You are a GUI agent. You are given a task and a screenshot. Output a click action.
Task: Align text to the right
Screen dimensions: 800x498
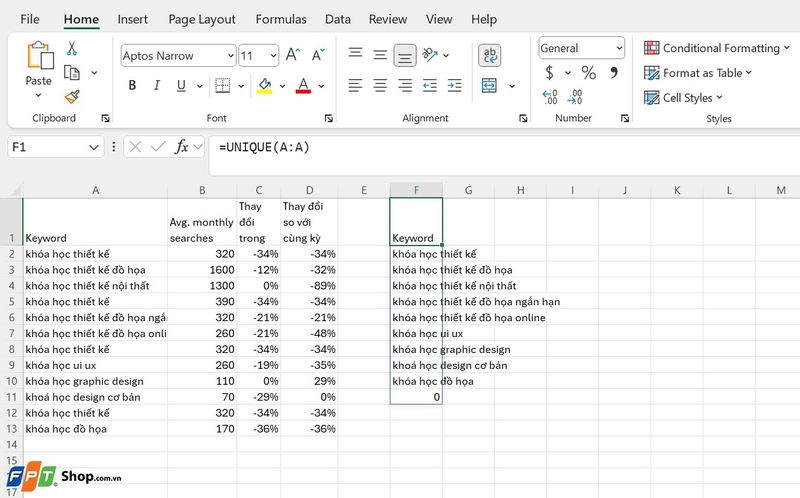[x=405, y=86]
